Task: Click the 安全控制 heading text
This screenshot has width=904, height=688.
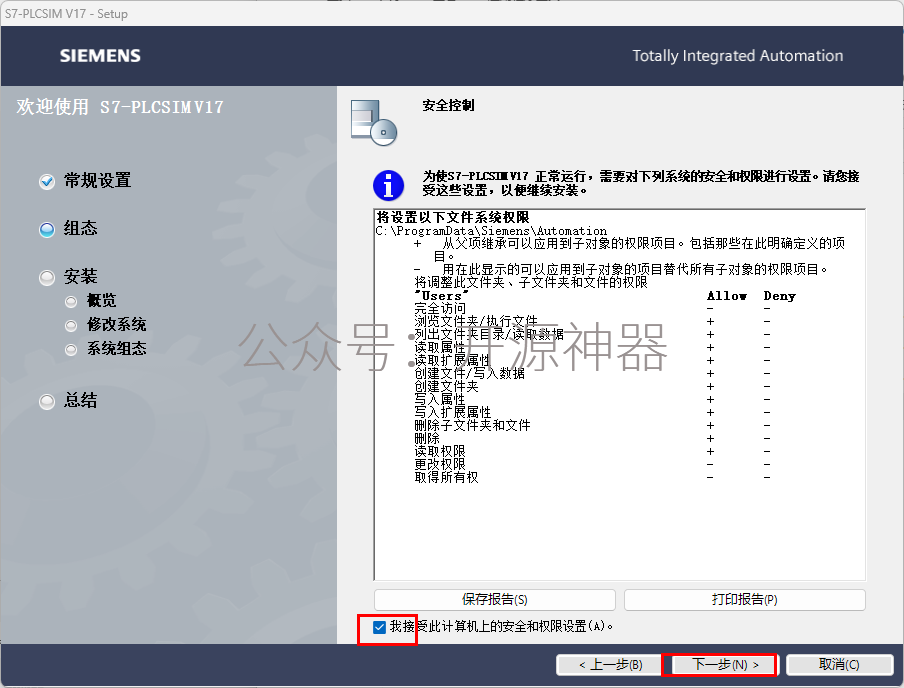Action: (449, 106)
